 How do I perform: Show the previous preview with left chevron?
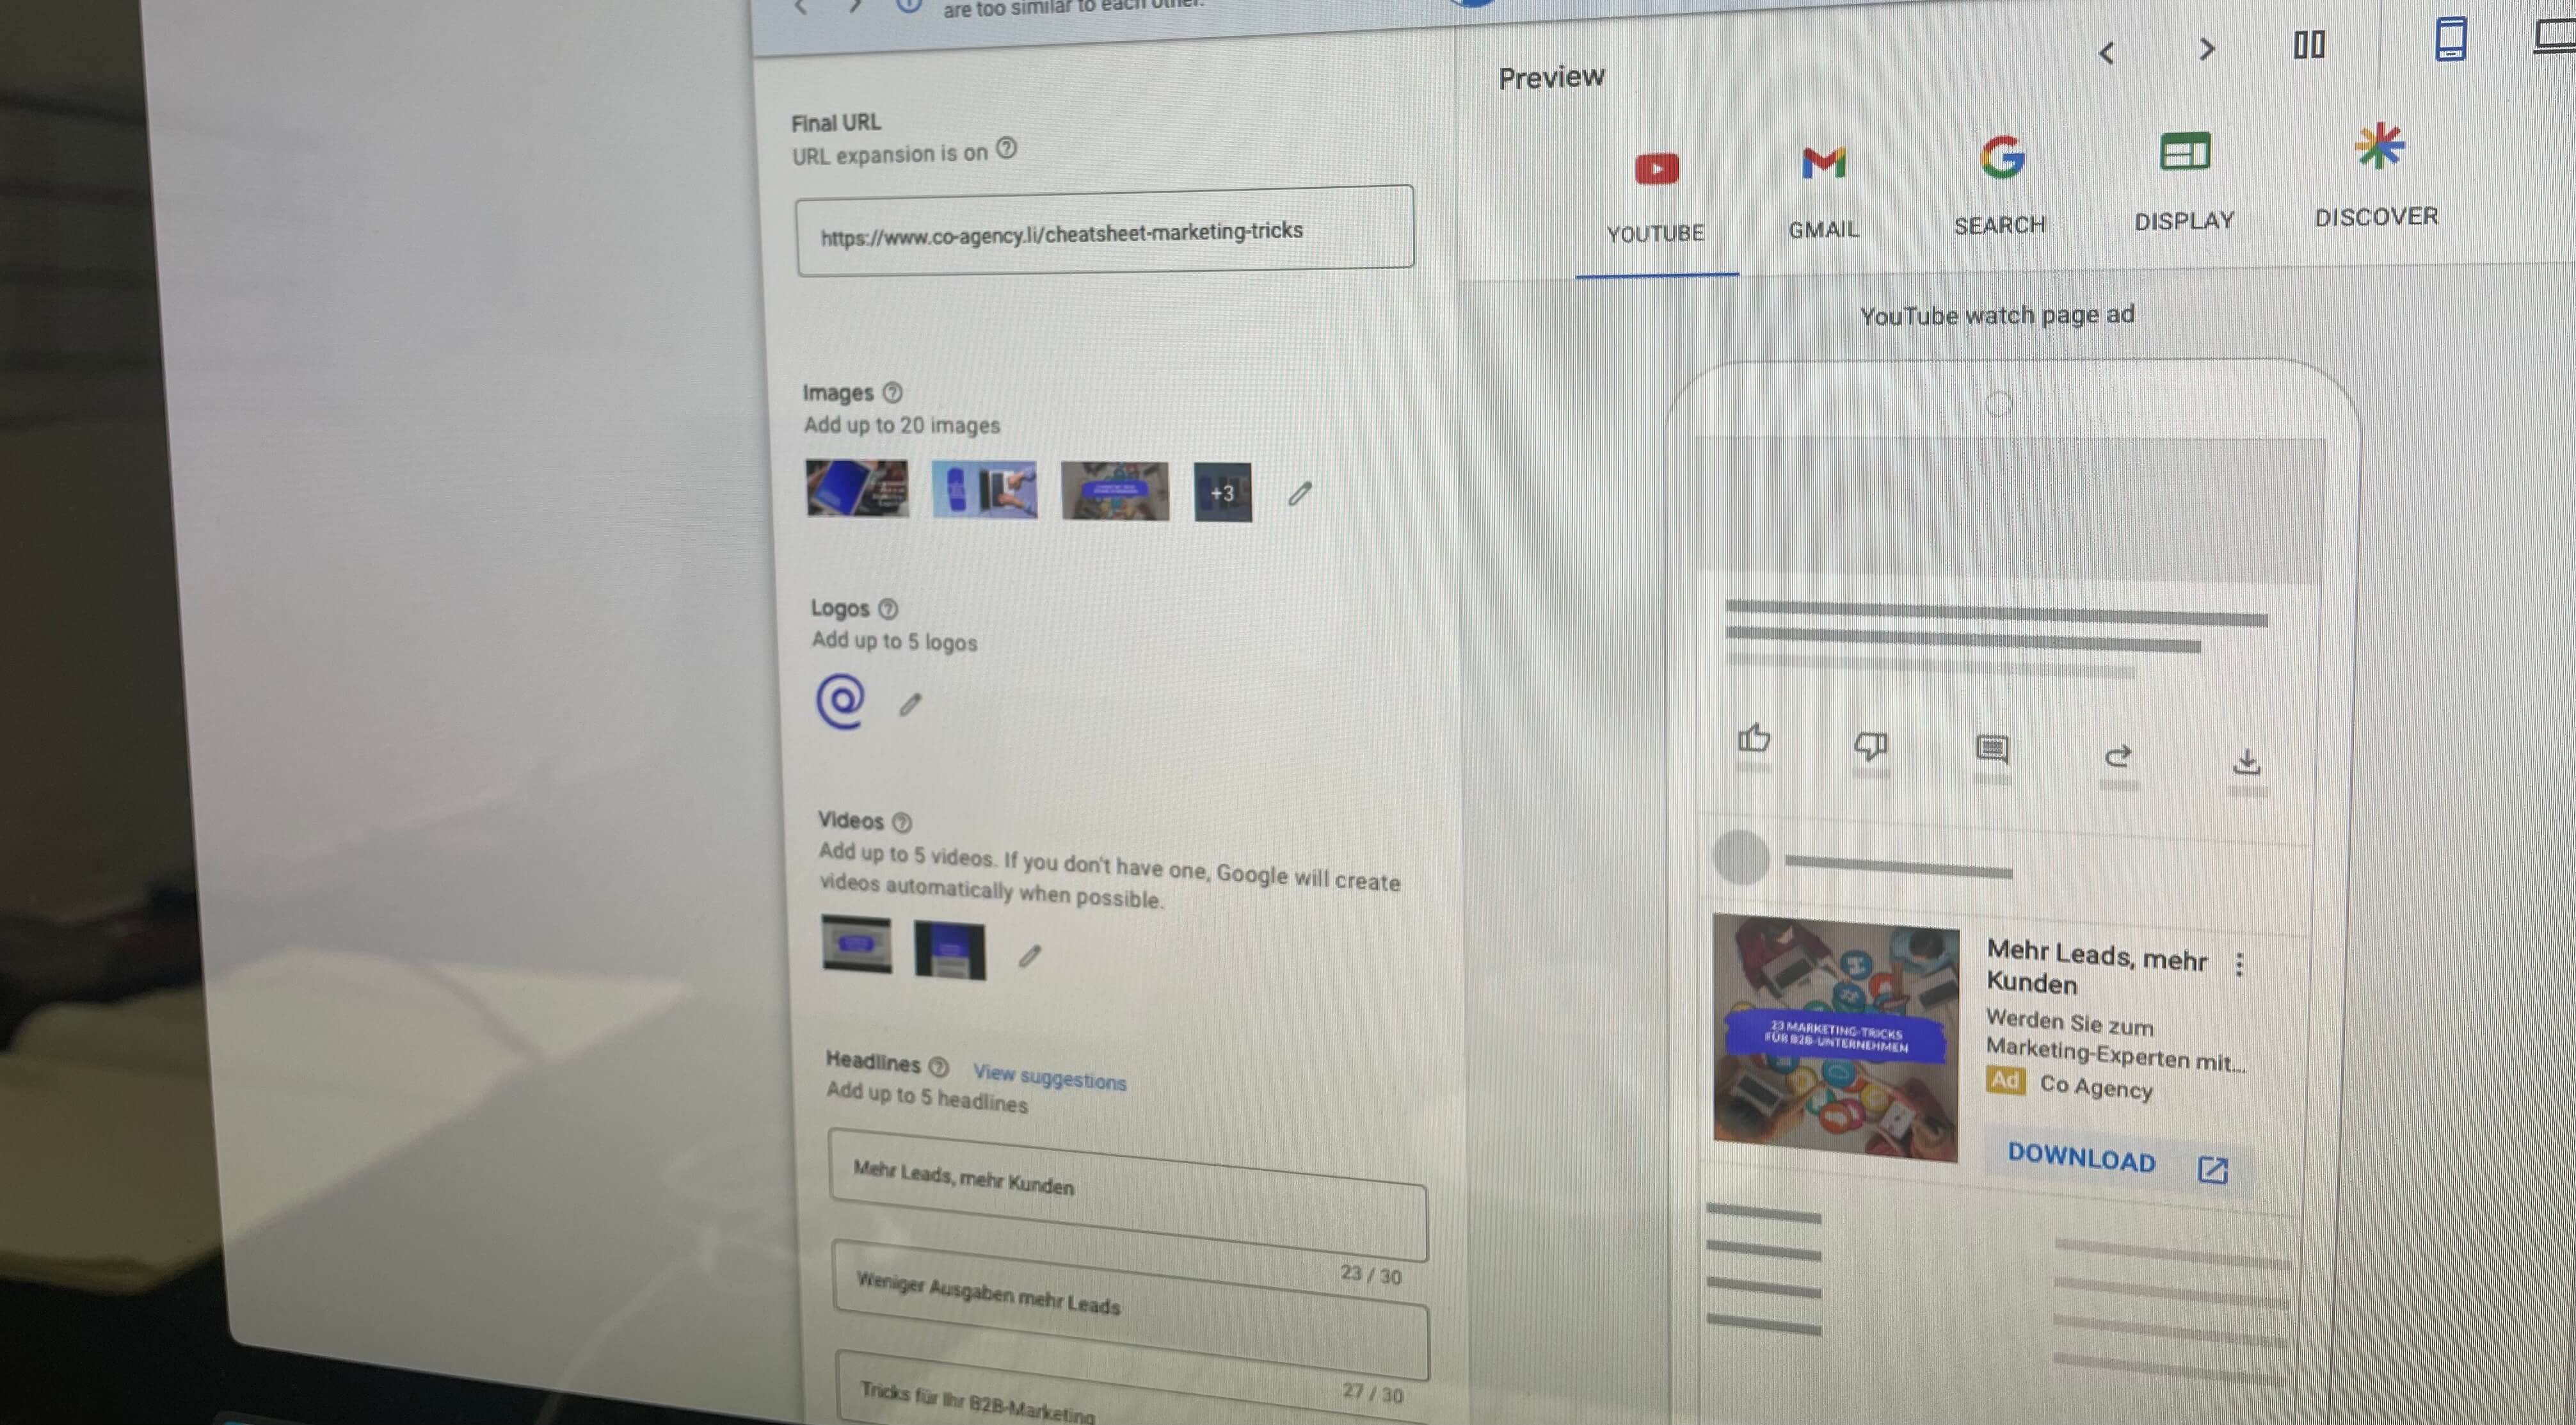click(x=2107, y=53)
